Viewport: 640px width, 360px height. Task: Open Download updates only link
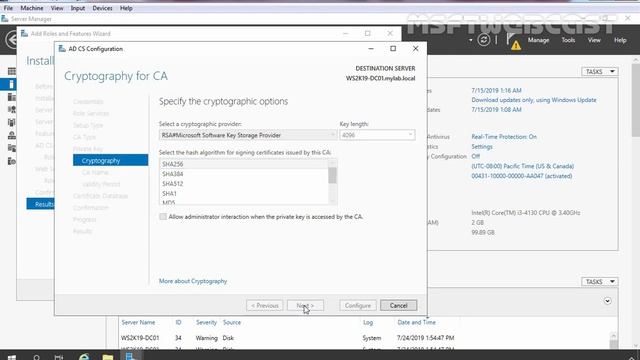point(534,100)
